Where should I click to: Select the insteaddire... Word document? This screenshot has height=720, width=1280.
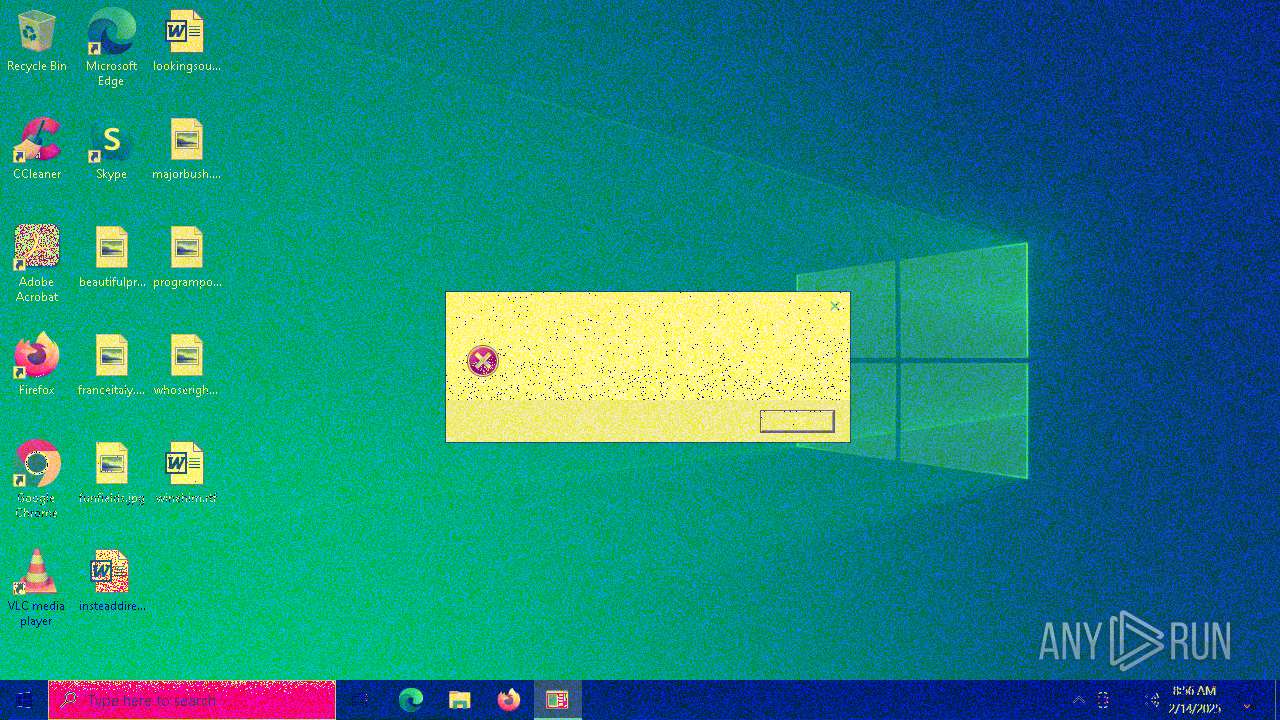pos(112,582)
